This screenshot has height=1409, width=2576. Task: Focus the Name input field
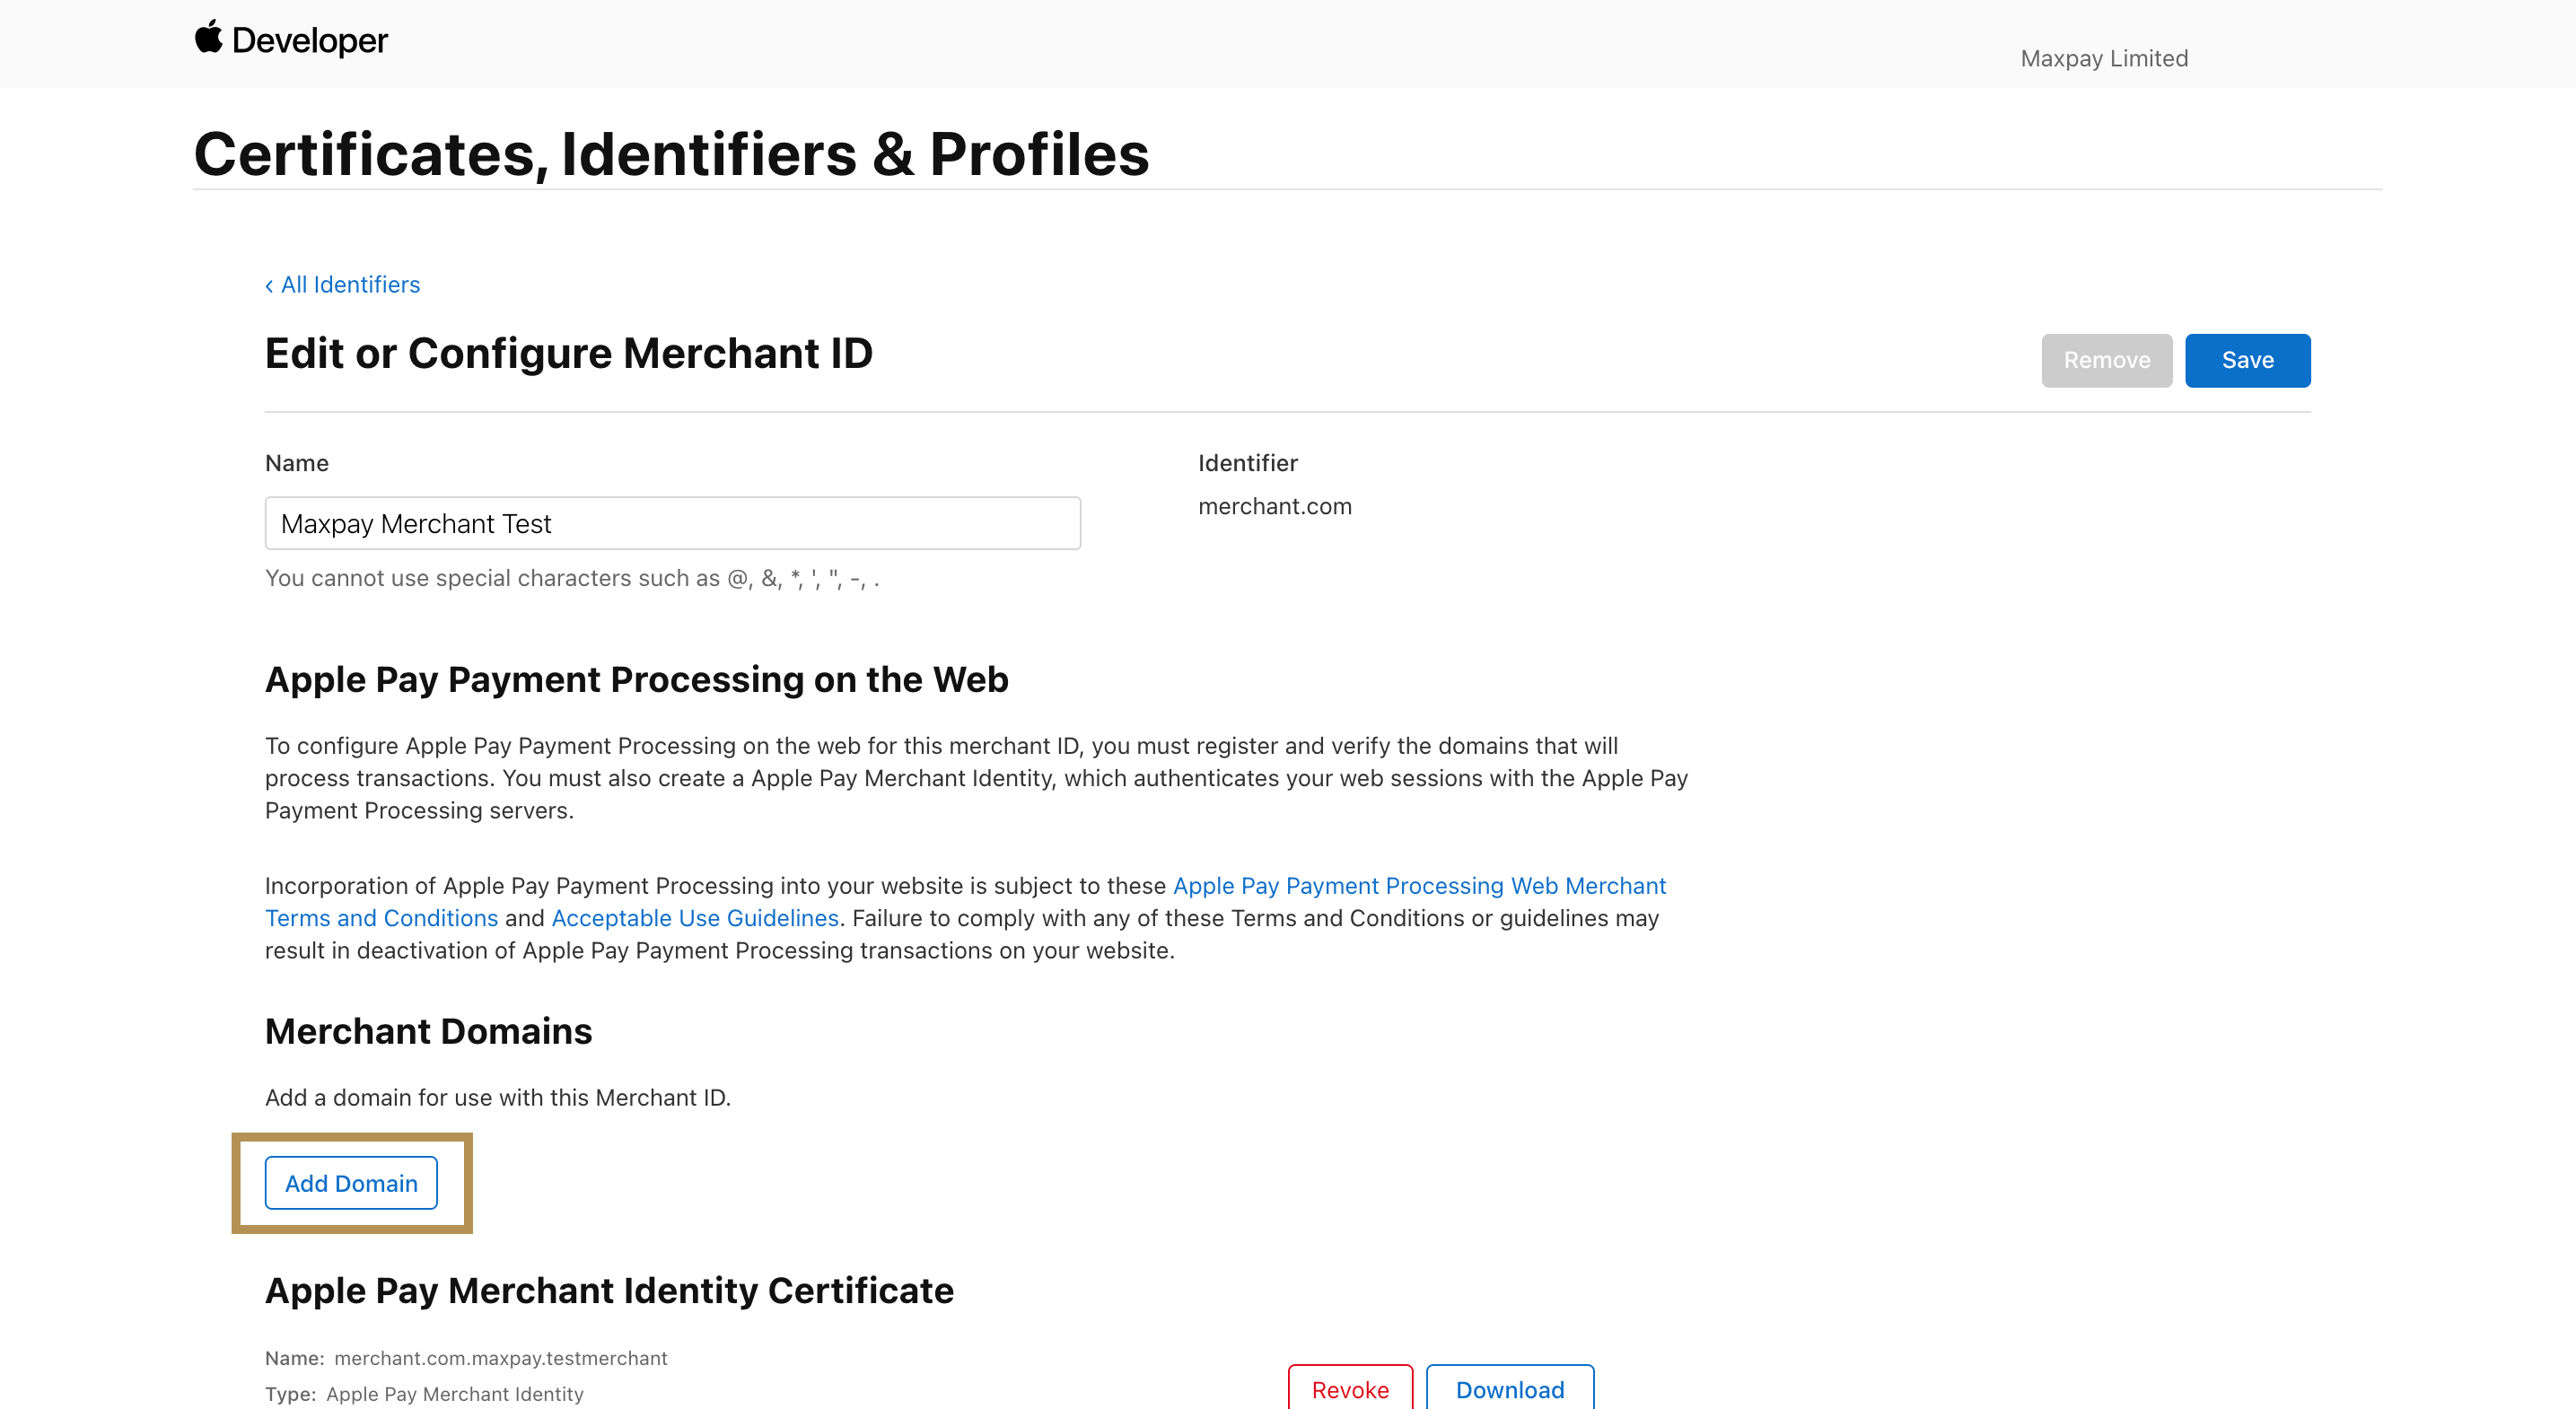672,523
